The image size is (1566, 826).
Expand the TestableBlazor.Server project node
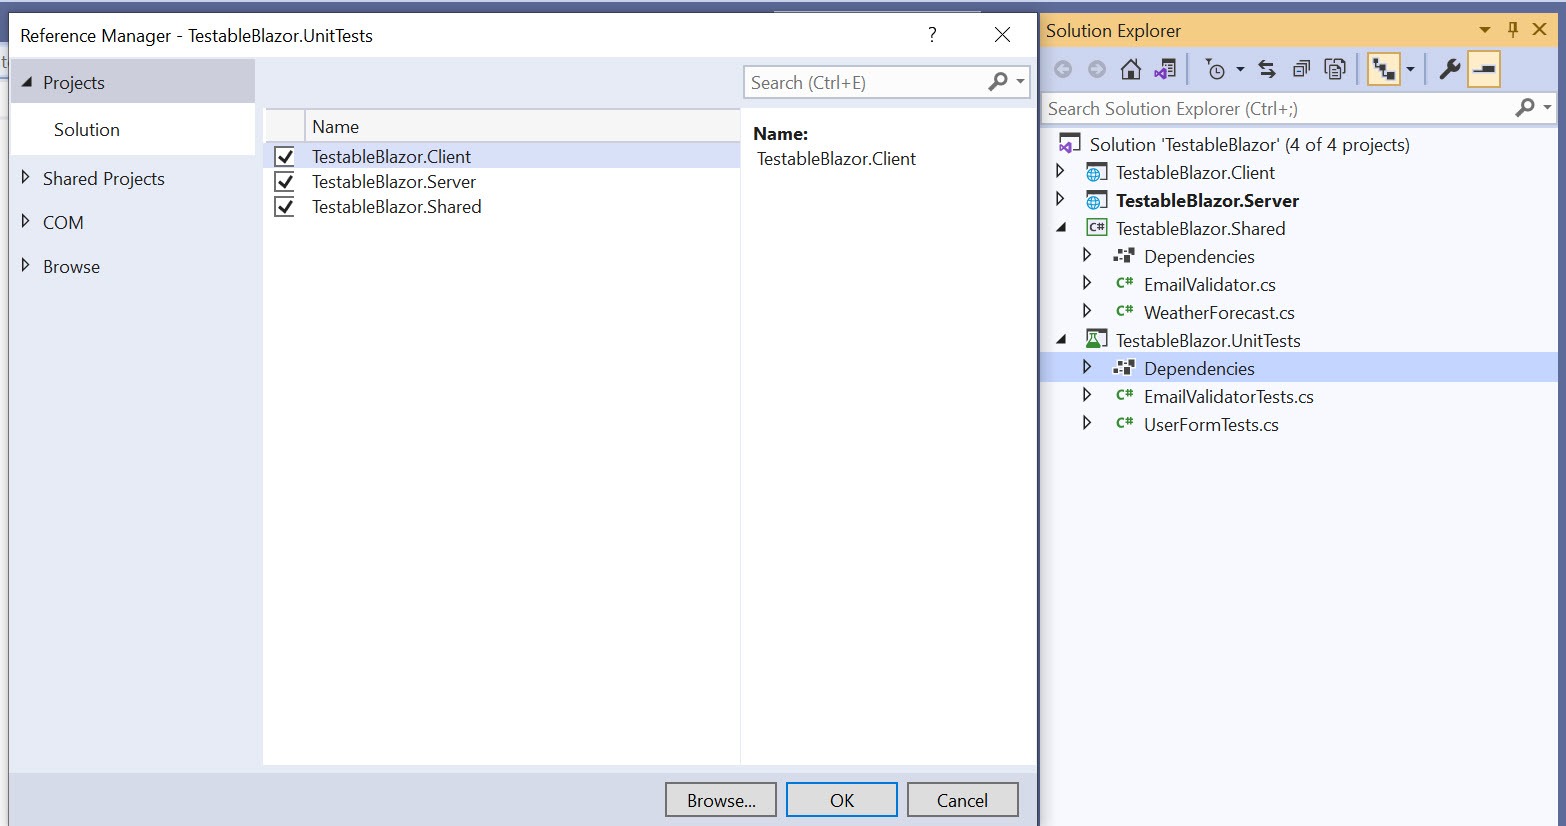pos(1060,199)
